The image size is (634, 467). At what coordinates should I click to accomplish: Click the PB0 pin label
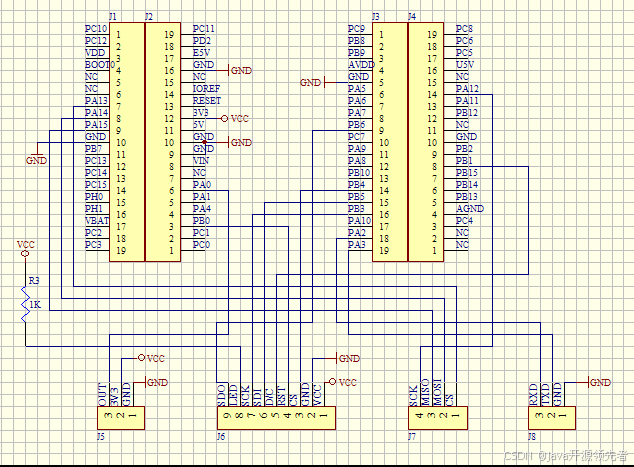pos(201,220)
